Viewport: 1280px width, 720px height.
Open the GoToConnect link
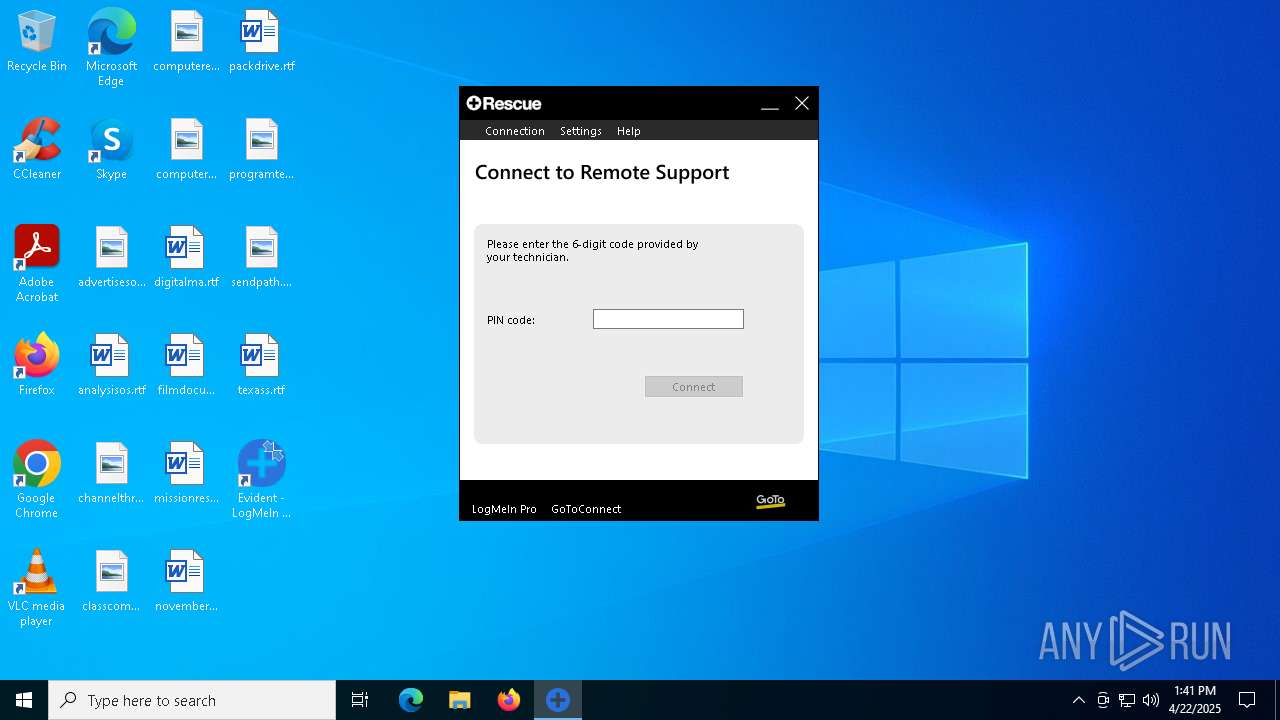click(586, 509)
